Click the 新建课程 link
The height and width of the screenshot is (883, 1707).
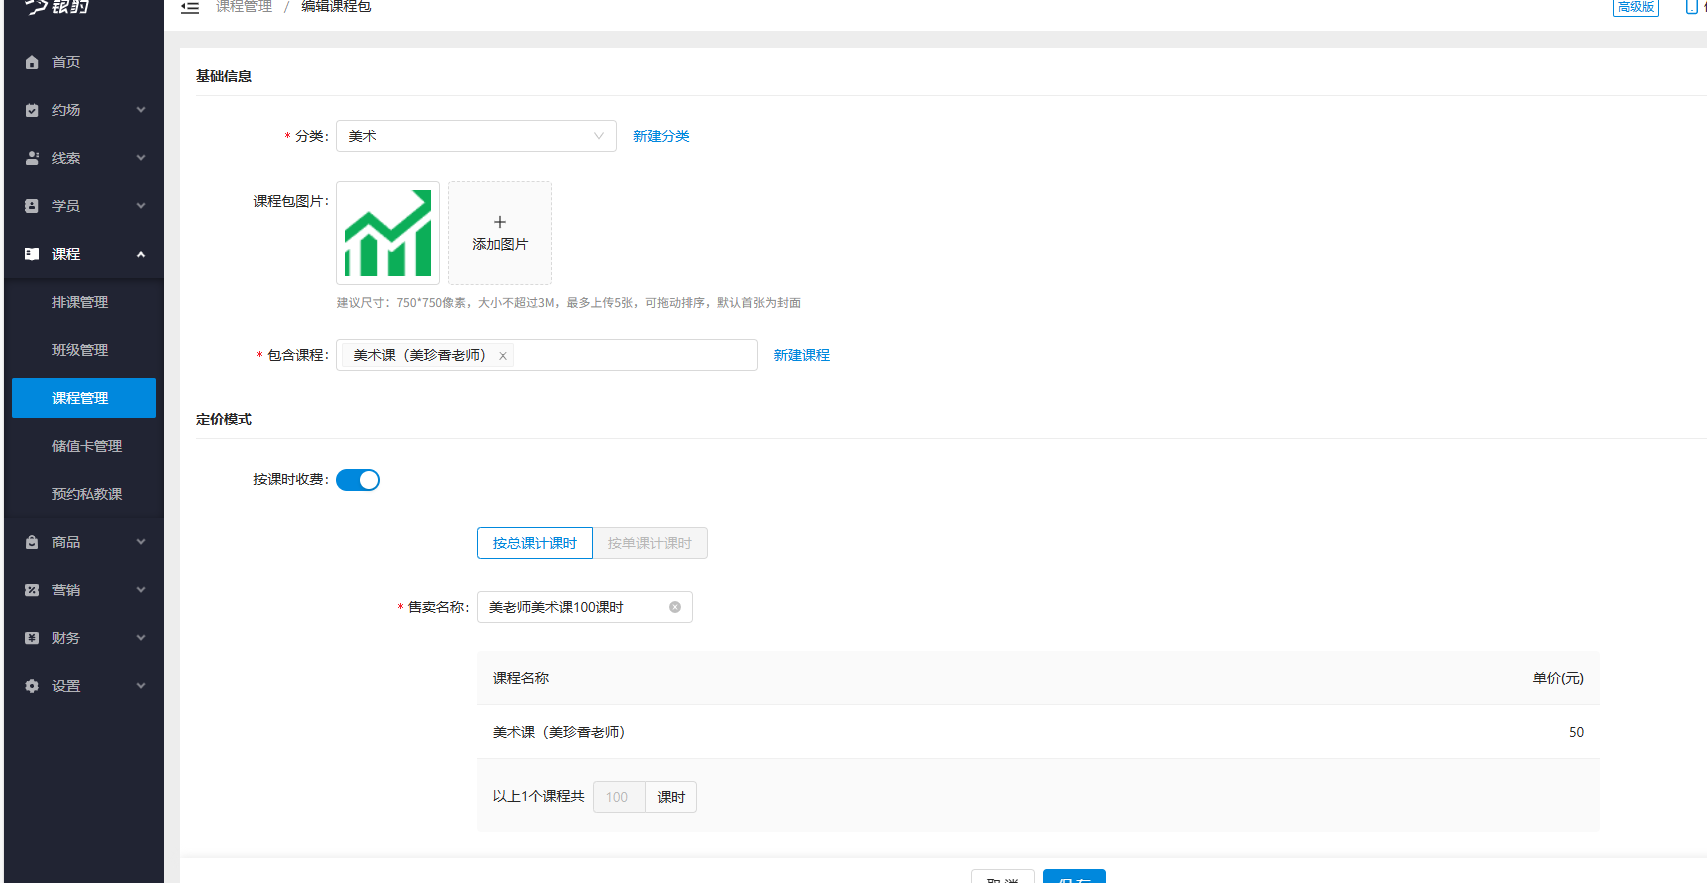801,355
